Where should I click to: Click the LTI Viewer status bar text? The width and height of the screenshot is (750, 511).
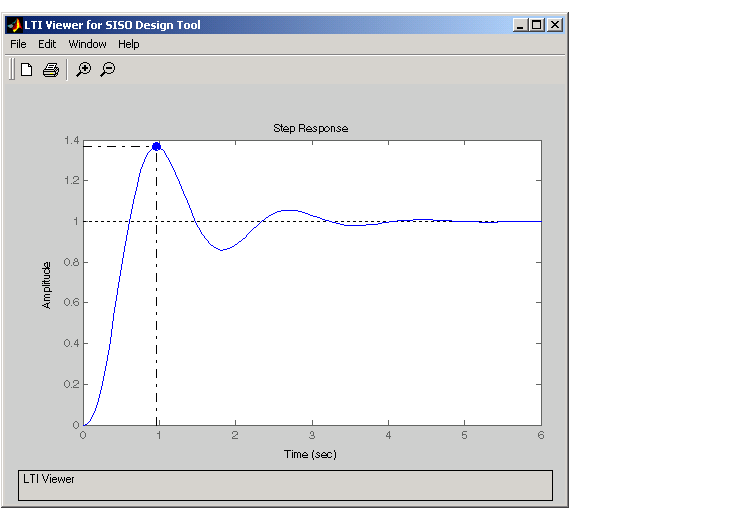[x=49, y=479]
